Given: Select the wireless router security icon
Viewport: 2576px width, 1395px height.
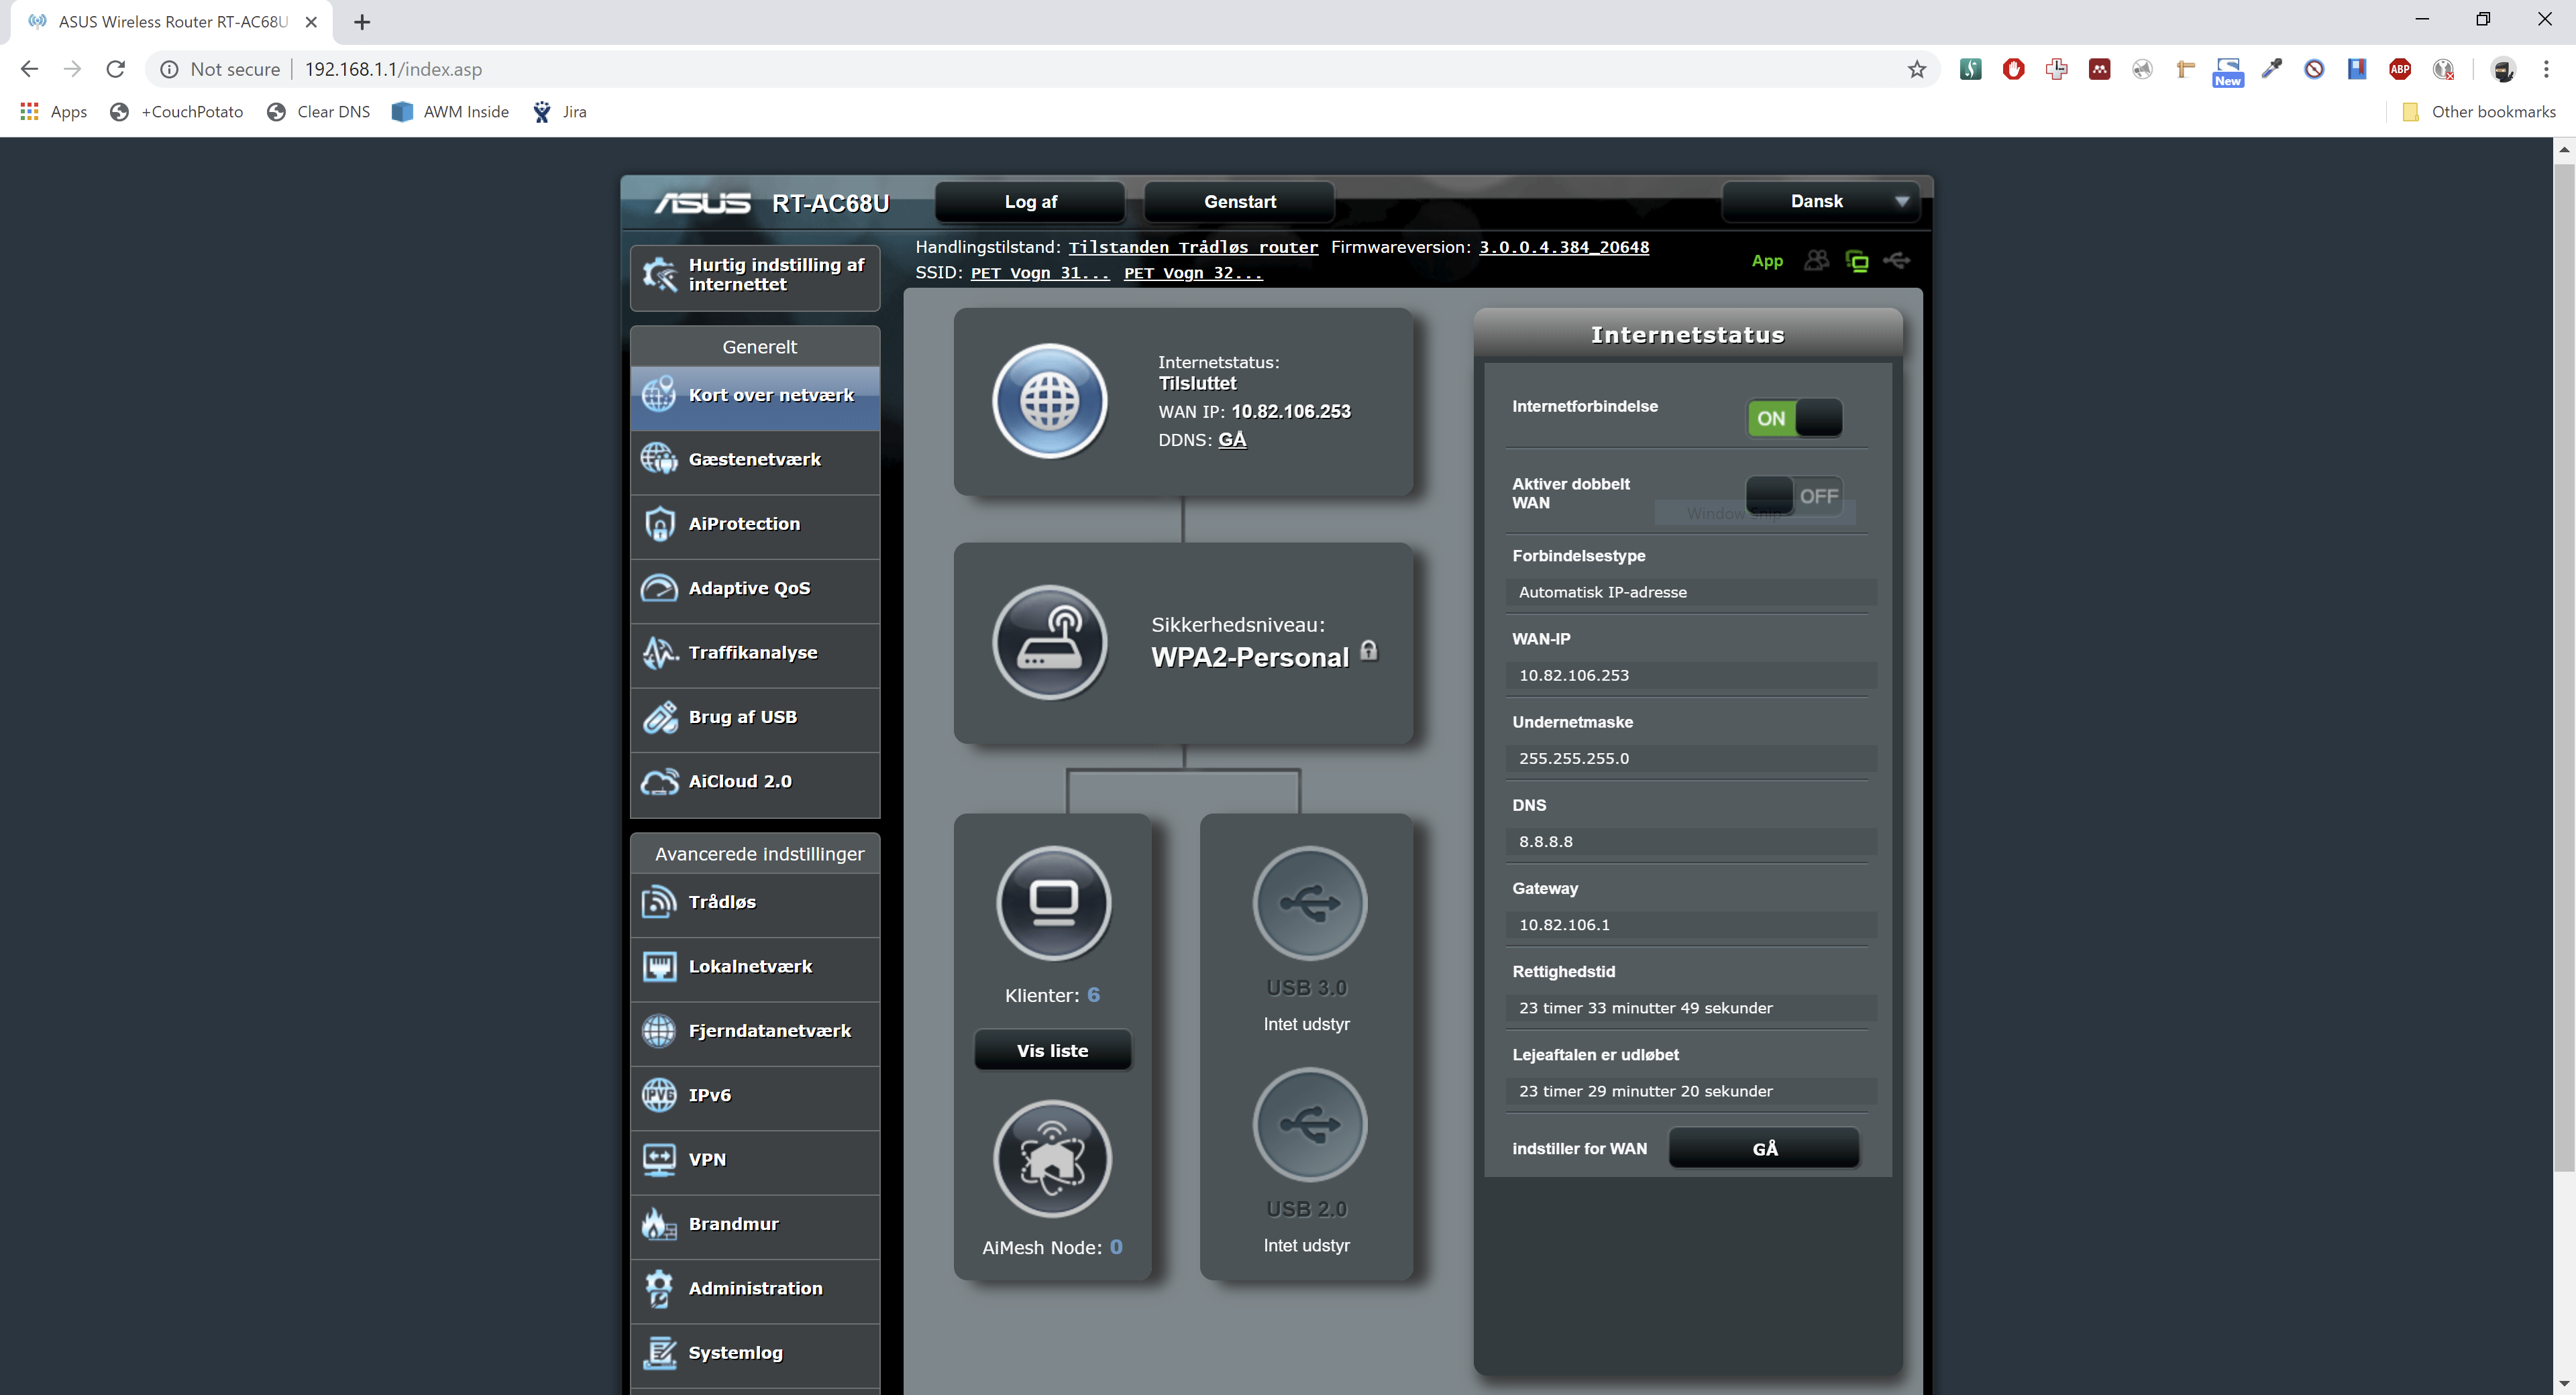Looking at the screenshot, I should 1049,642.
